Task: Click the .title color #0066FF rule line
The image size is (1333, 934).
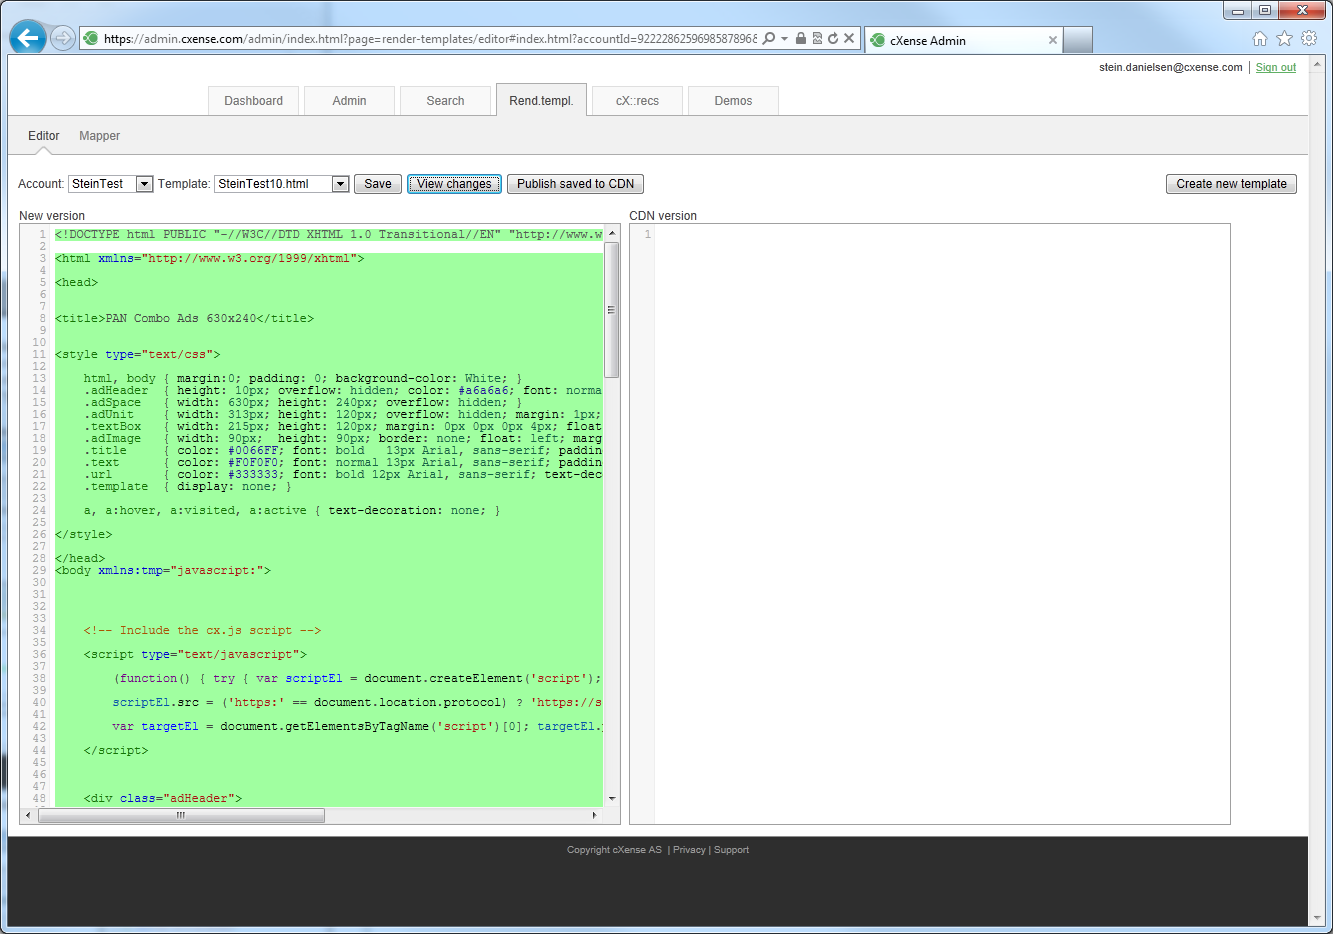Action: [343, 450]
